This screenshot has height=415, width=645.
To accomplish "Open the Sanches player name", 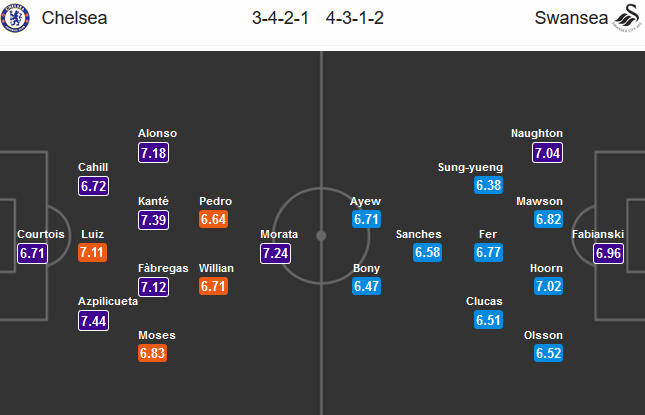I will (418, 234).
